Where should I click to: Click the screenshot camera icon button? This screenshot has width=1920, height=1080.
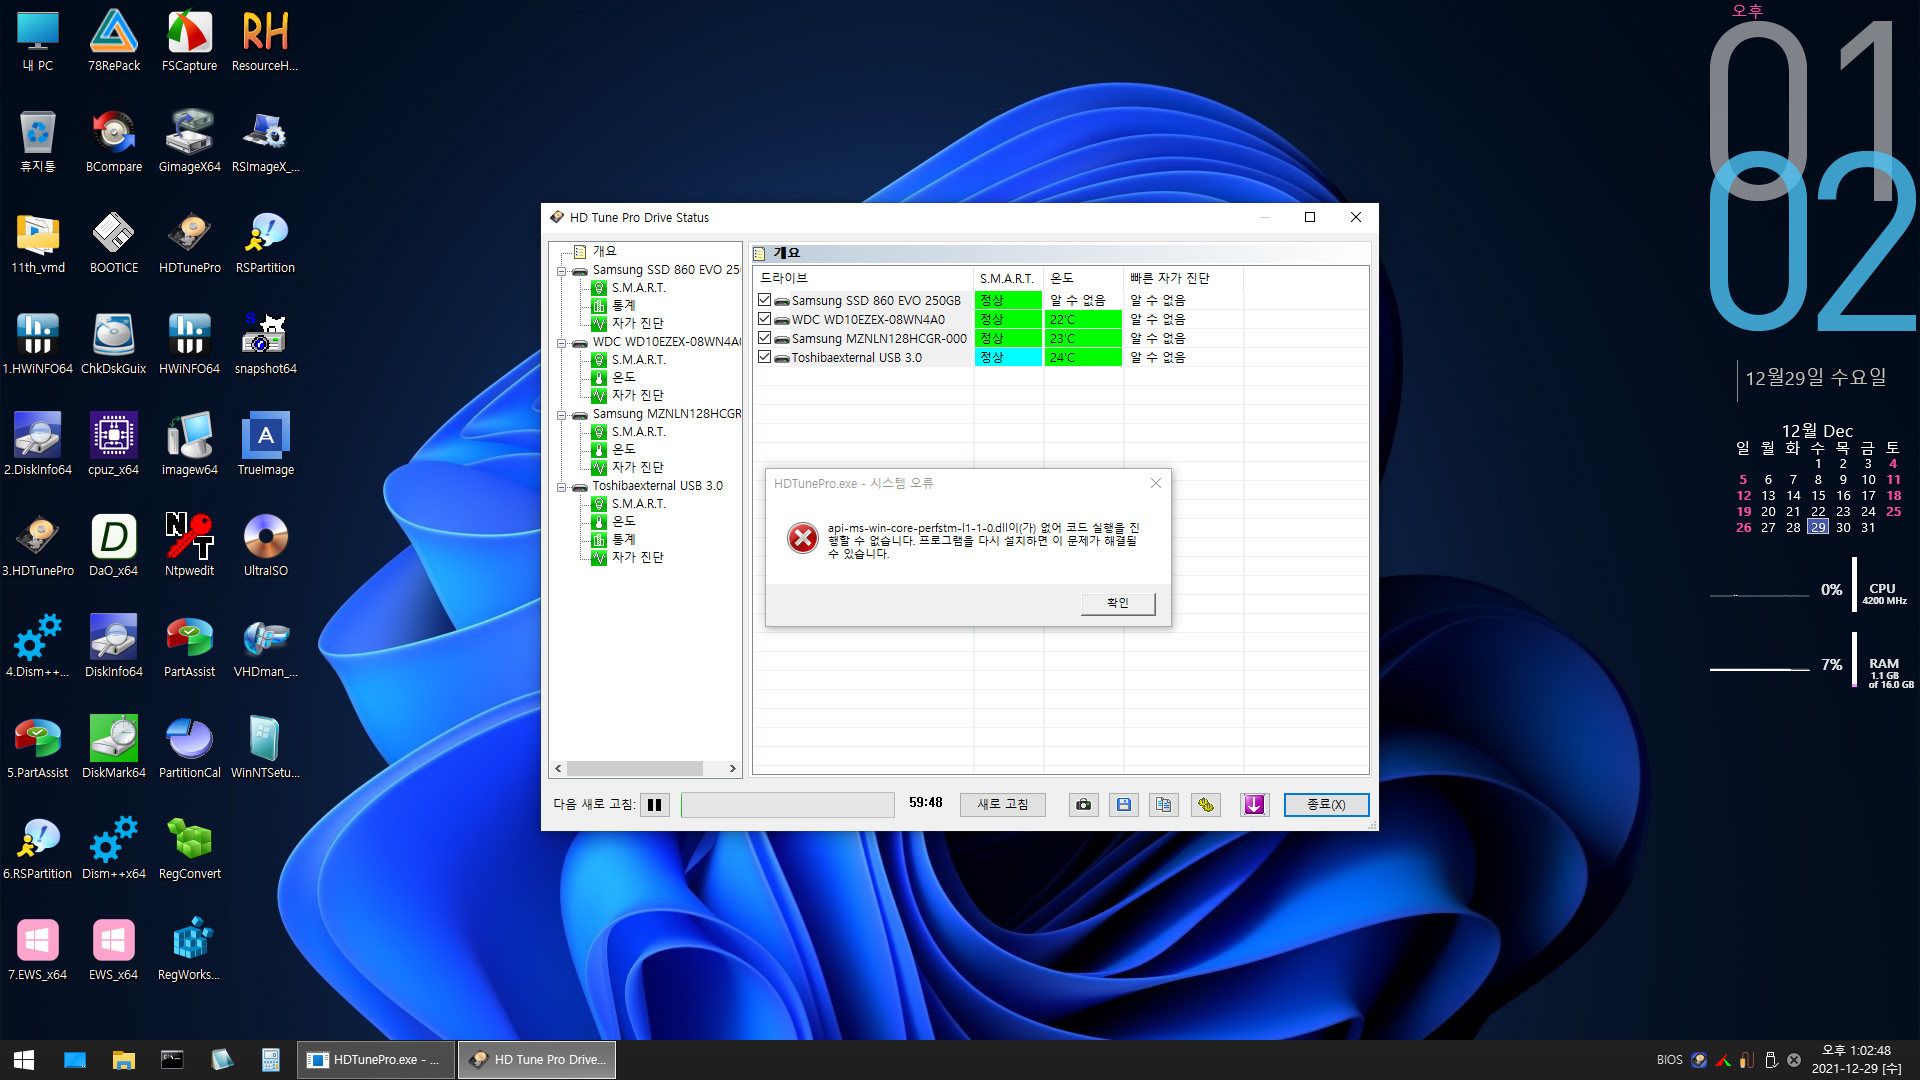pyautogui.click(x=1083, y=805)
